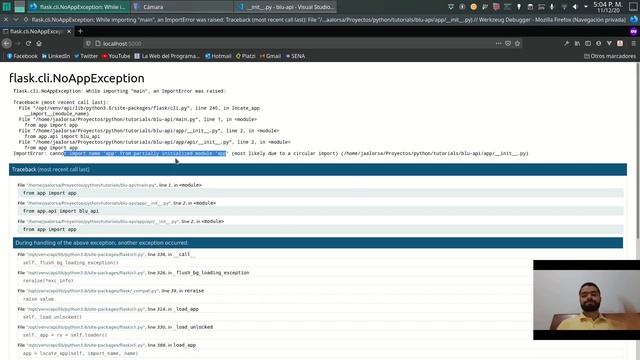640x360 pixels.
Task: Click the window title bar close X
Action: (x=6, y=19)
